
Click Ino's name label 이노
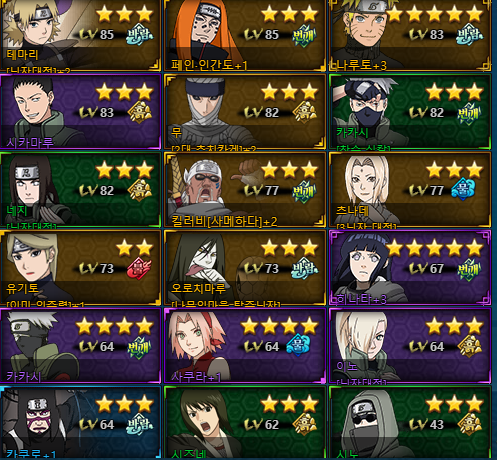point(347,367)
